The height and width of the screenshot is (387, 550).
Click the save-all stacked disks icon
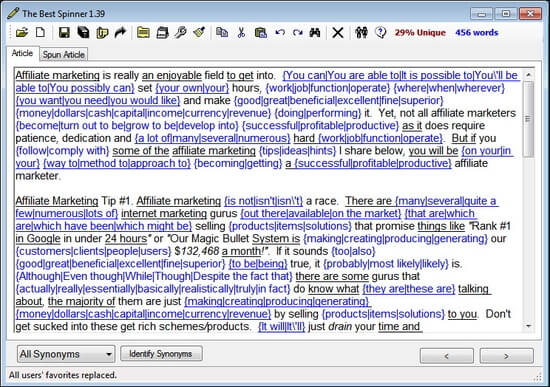click(83, 33)
